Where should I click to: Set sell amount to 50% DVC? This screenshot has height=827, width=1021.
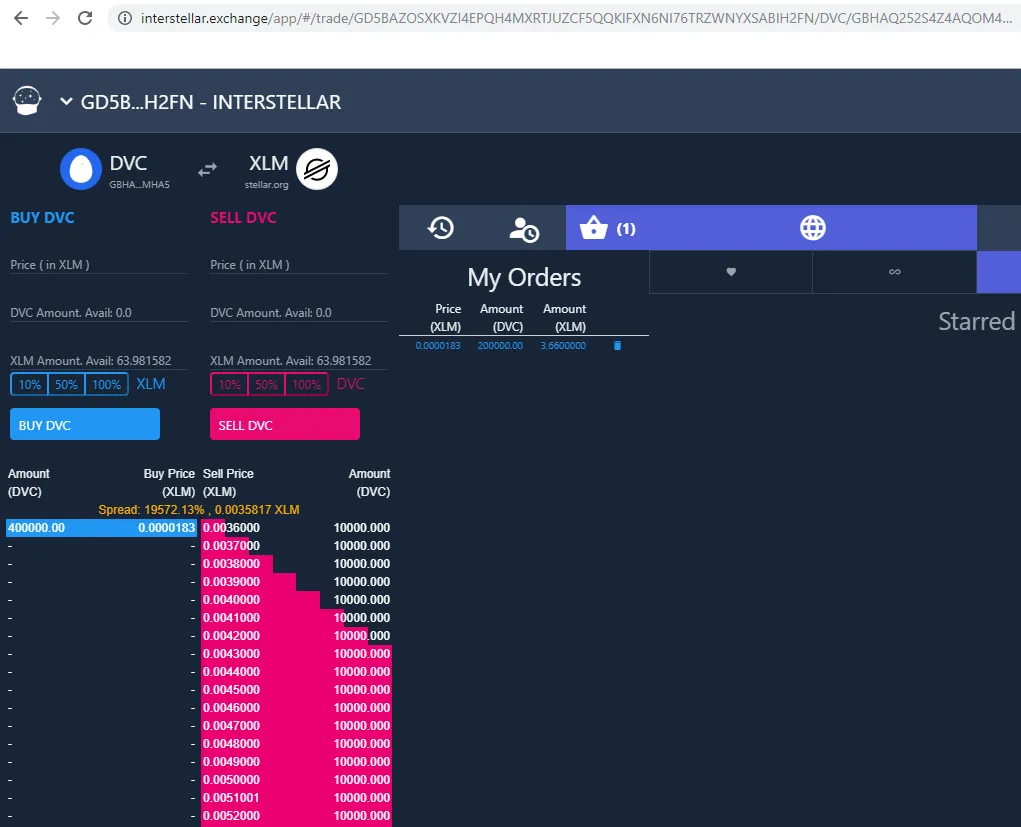point(266,384)
